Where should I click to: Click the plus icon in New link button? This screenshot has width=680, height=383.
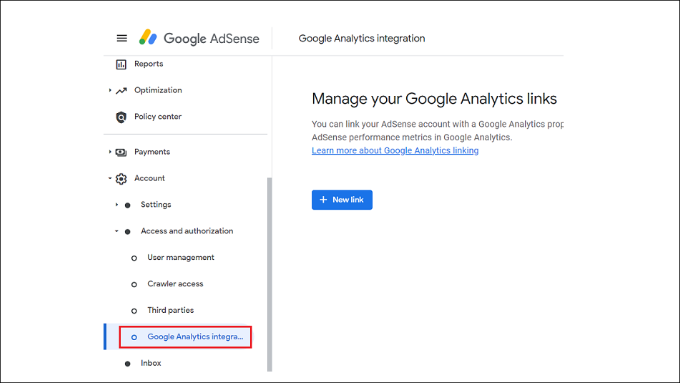(x=323, y=200)
